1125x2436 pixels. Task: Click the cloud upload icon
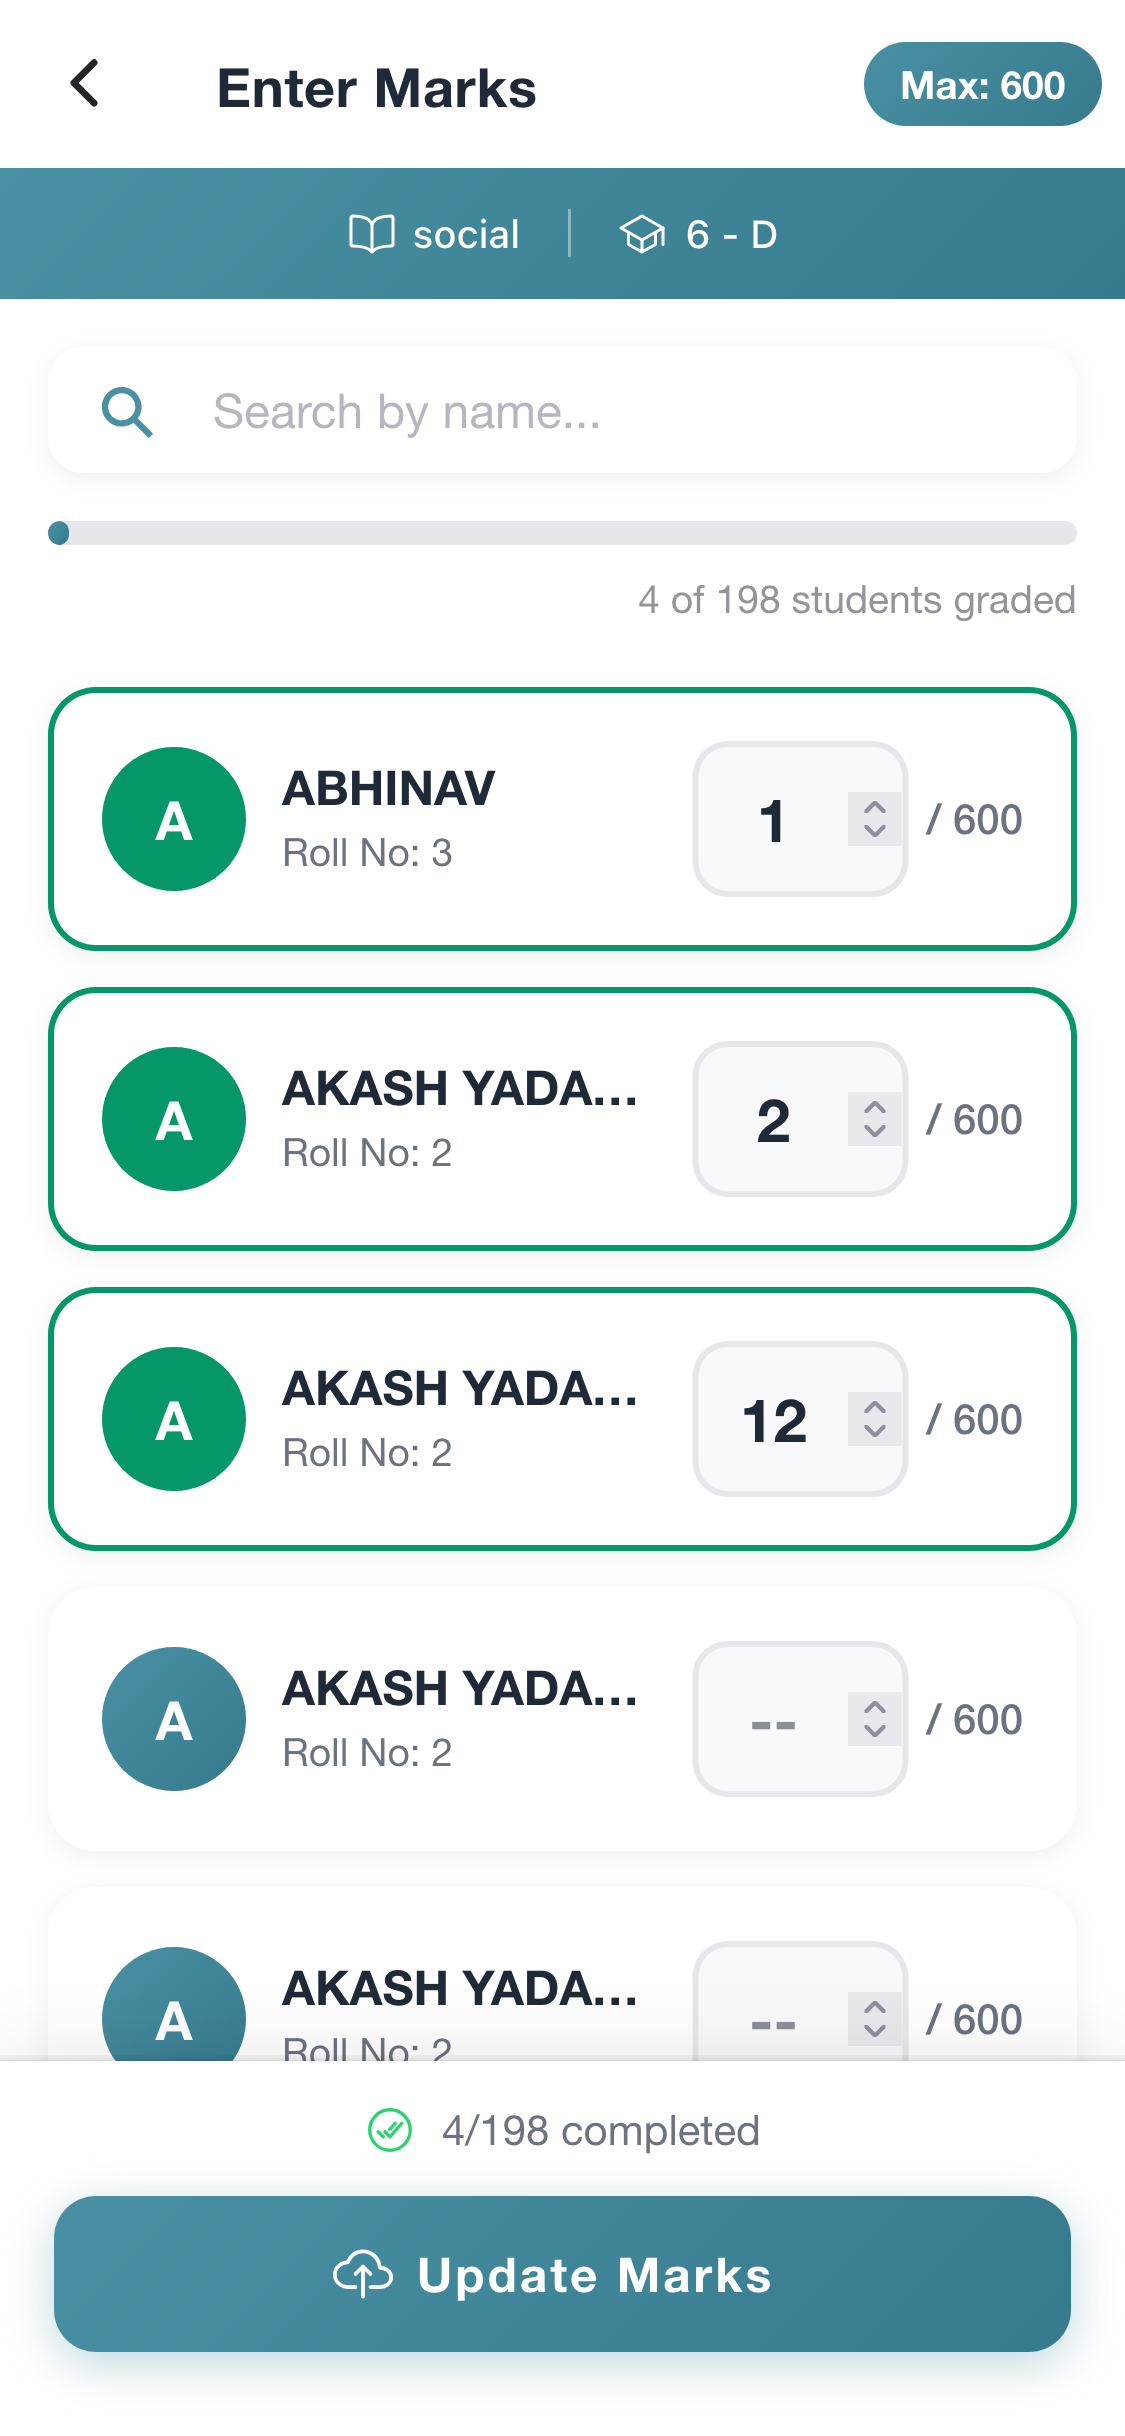click(x=362, y=2275)
